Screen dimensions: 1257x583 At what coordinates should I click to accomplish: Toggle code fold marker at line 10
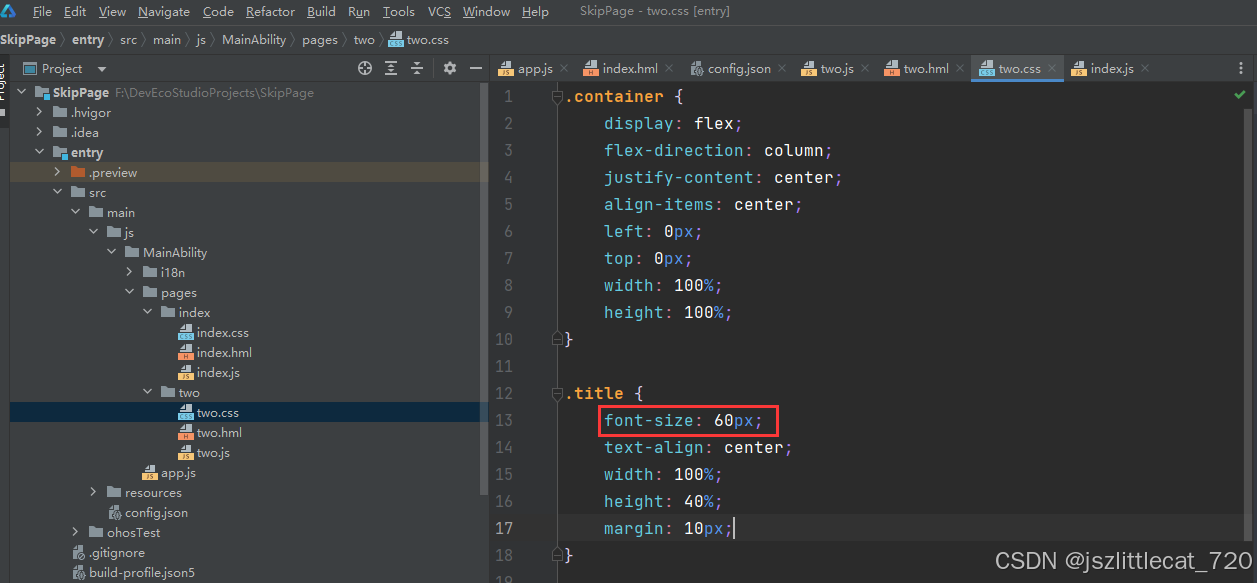(x=557, y=340)
